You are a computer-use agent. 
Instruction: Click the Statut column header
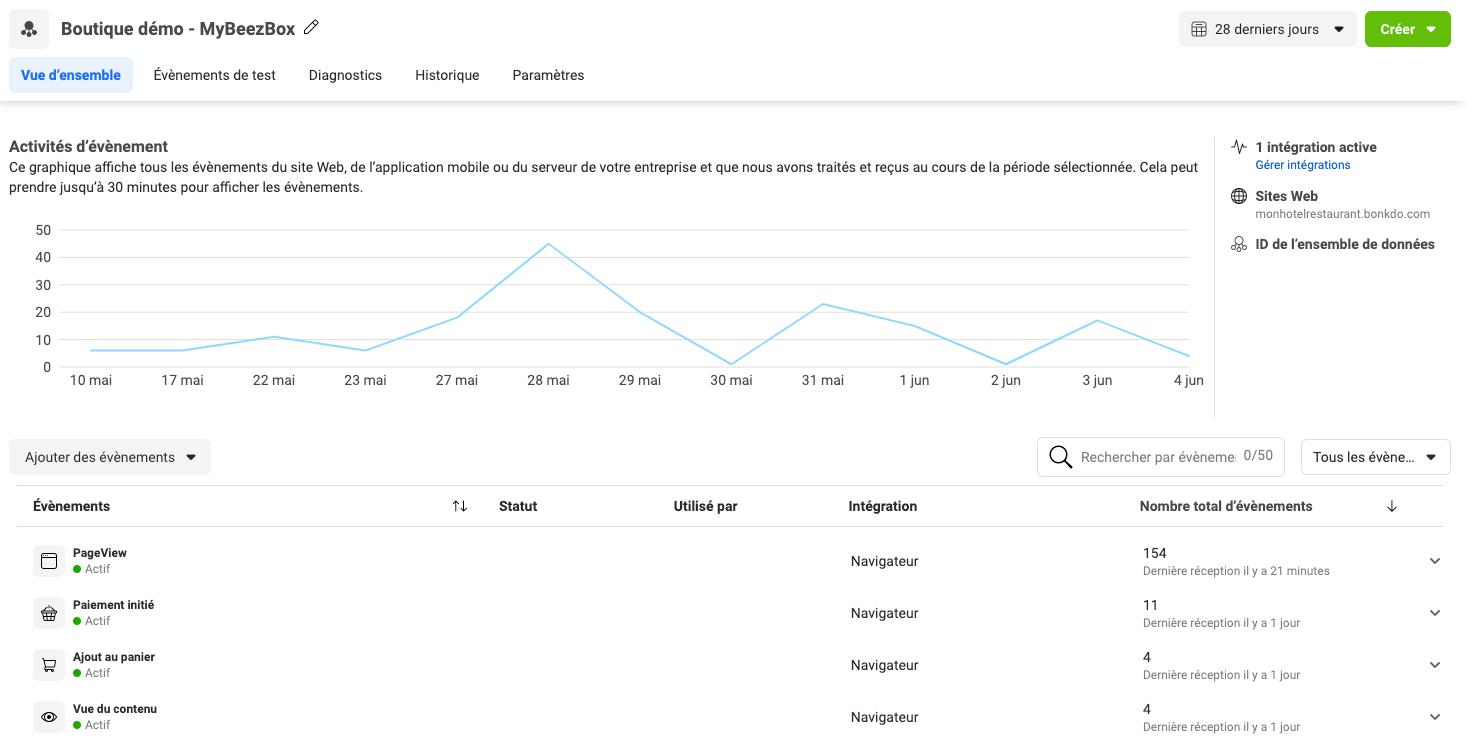coord(518,506)
